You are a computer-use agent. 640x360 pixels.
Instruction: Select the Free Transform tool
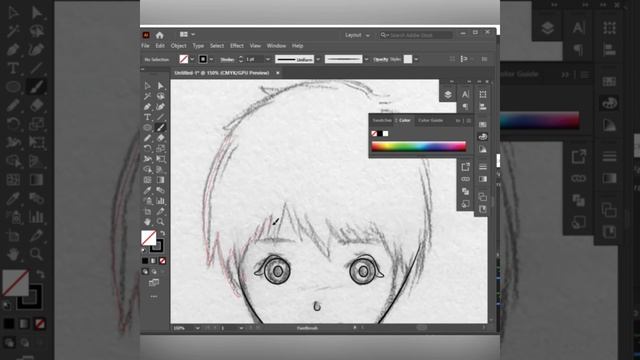pyautogui.click(x=160, y=159)
